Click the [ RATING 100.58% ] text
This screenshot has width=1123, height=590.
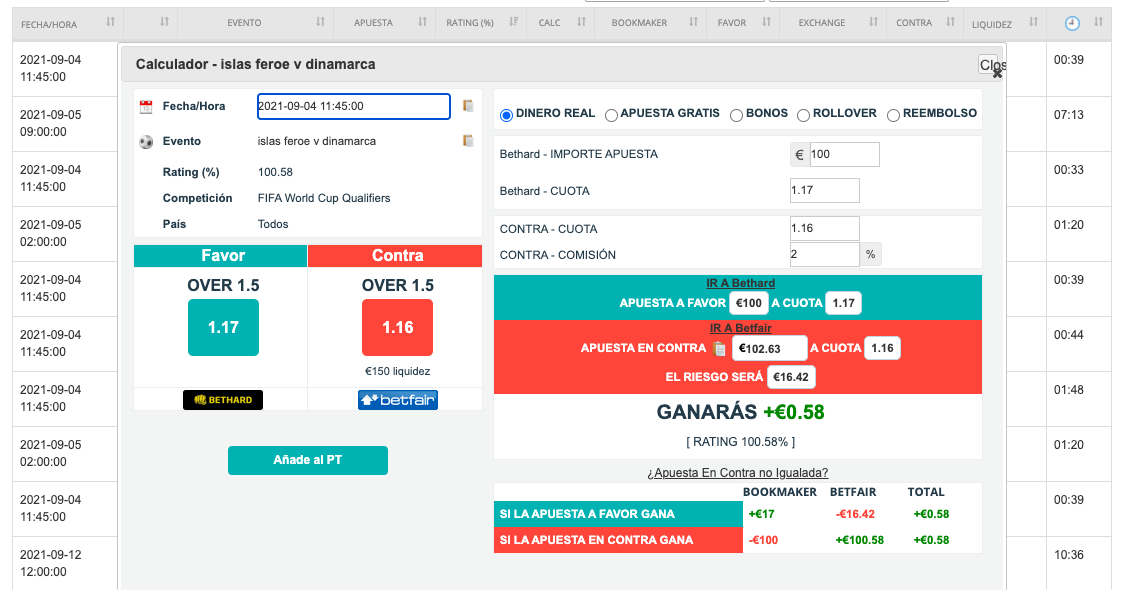coord(741,442)
